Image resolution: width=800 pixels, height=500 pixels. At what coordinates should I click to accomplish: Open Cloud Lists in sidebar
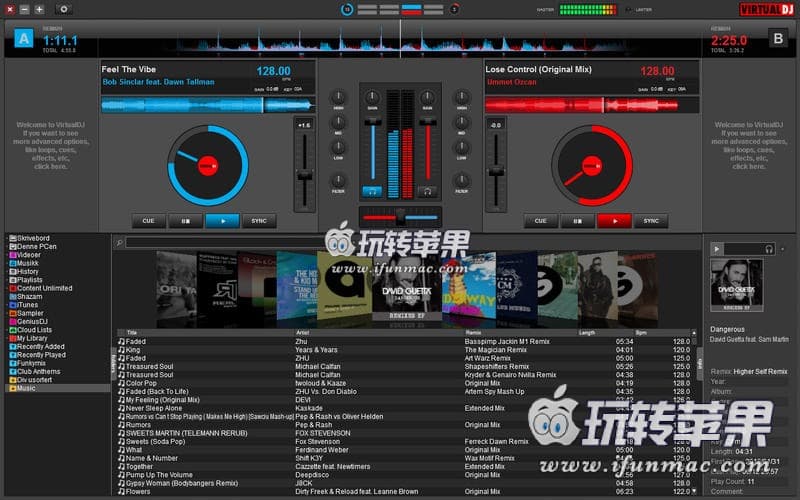[34, 330]
